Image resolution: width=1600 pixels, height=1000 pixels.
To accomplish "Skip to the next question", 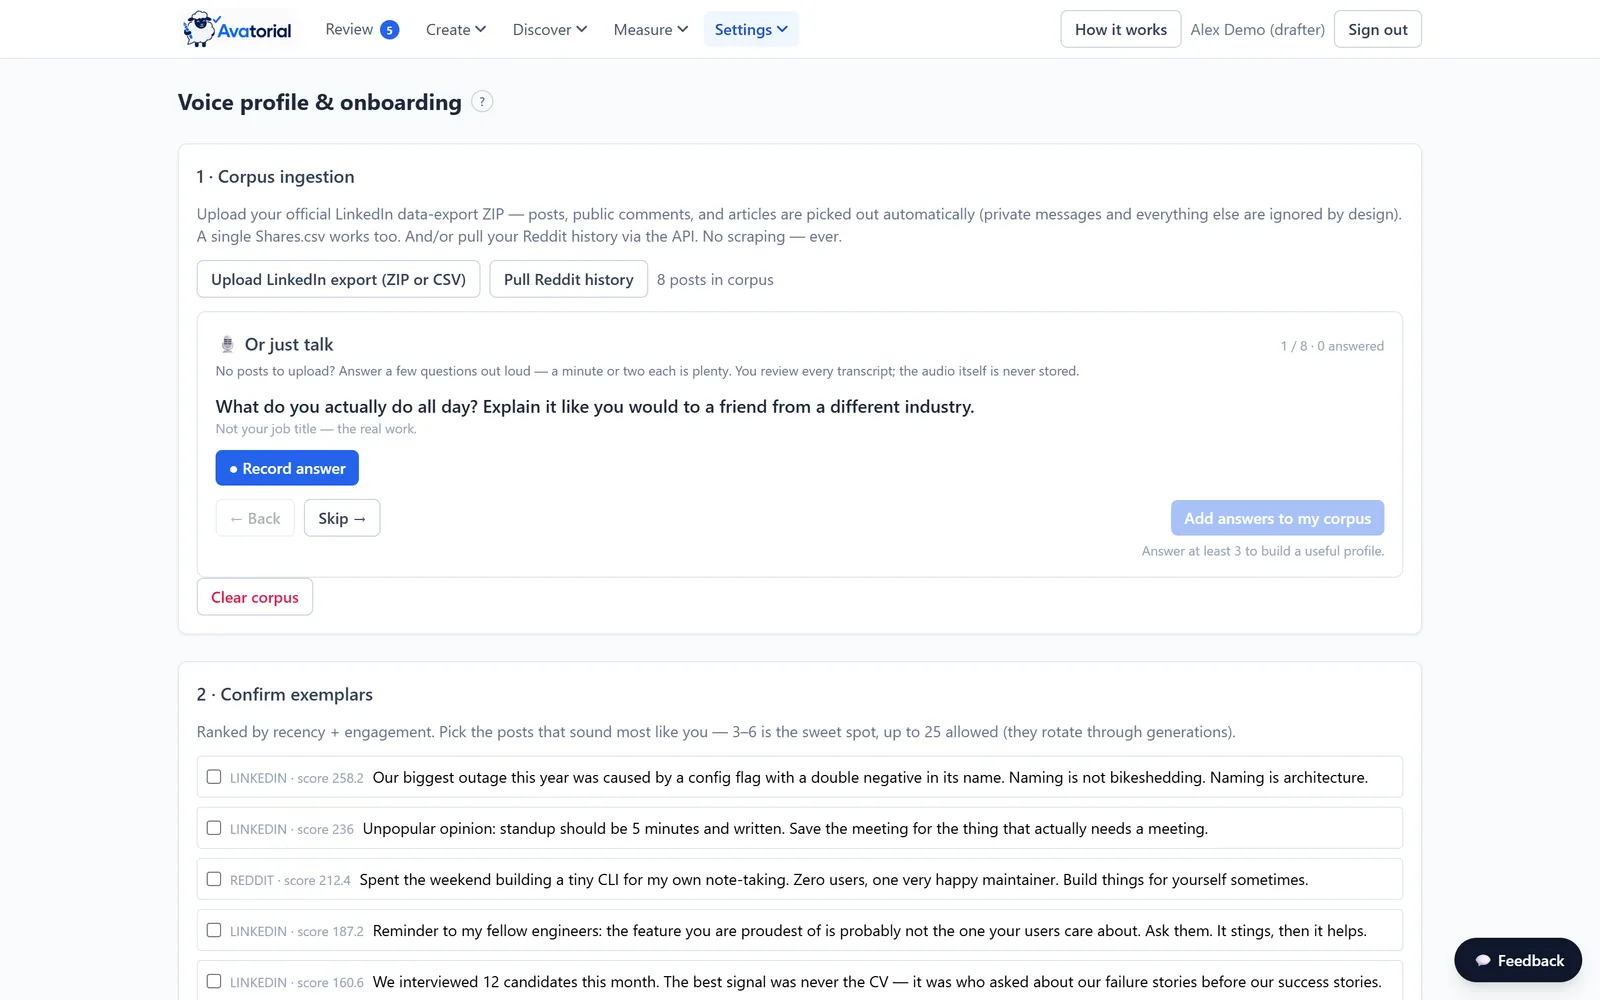I will pos(342,518).
